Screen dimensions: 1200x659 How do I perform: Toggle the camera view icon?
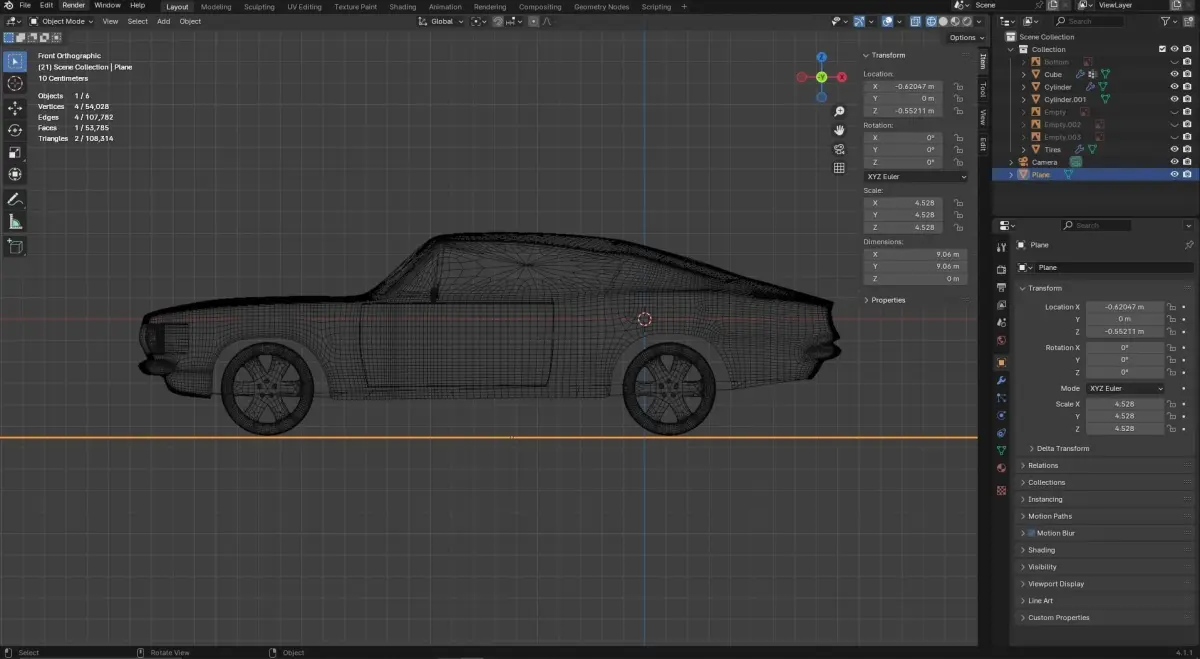(840, 149)
